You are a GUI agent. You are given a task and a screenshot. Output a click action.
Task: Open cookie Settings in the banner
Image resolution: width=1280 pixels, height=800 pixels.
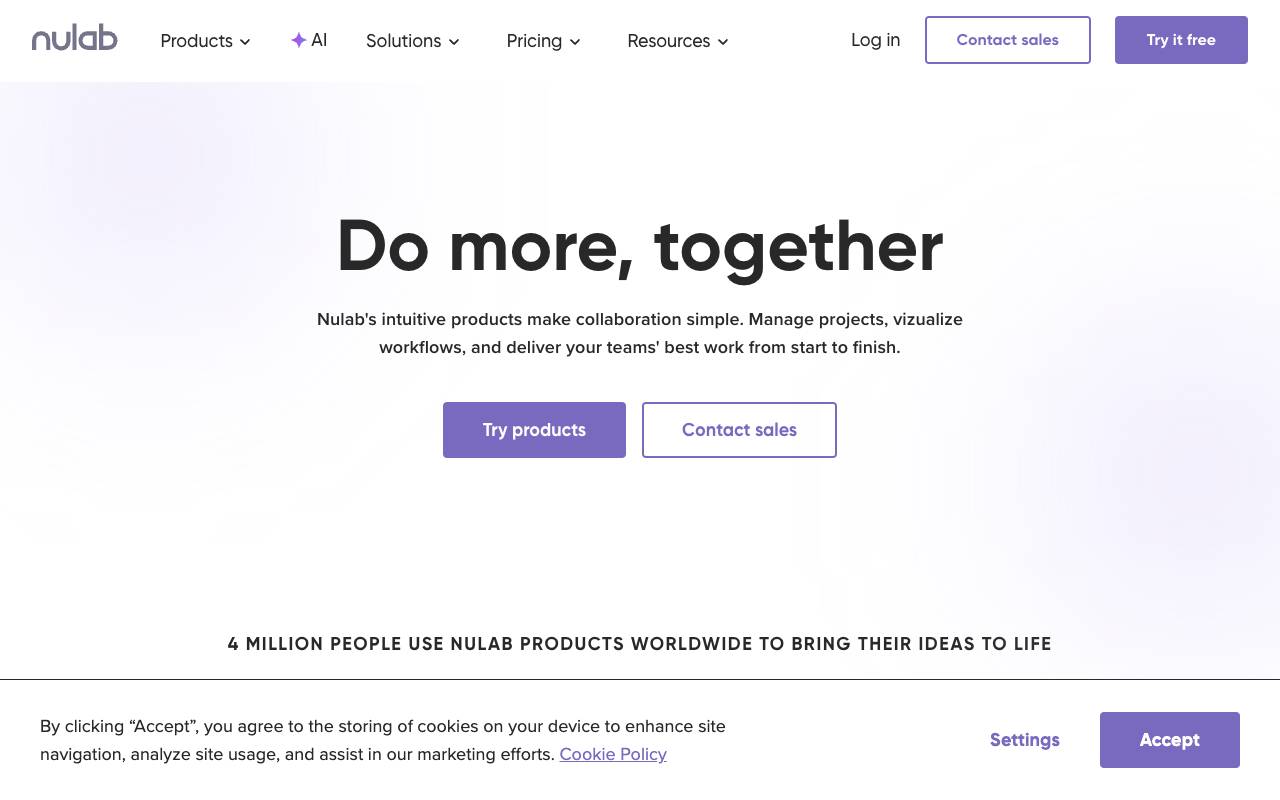pos(1024,740)
